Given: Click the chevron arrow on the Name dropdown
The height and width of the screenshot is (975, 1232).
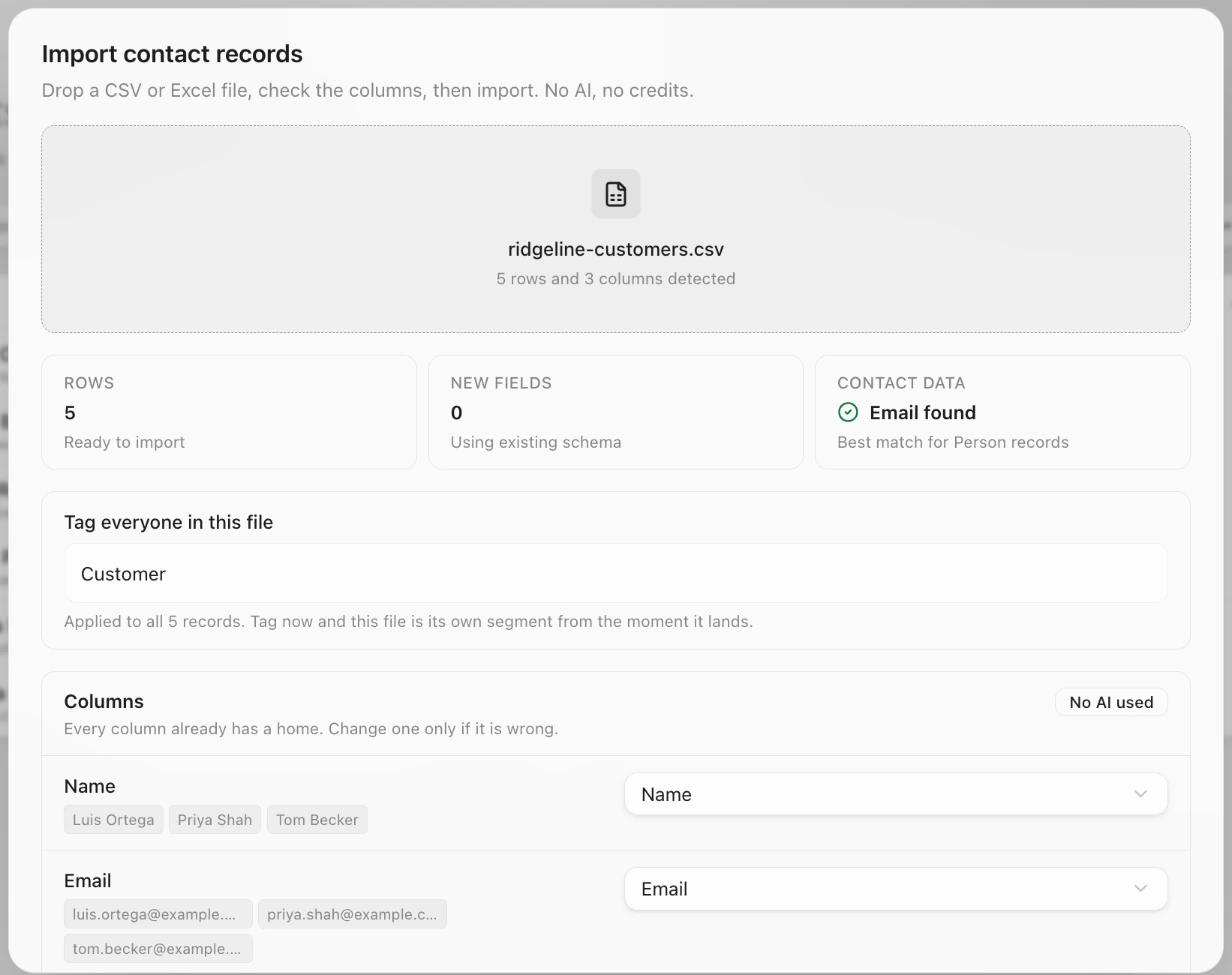Looking at the screenshot, I should [1140, 794].
